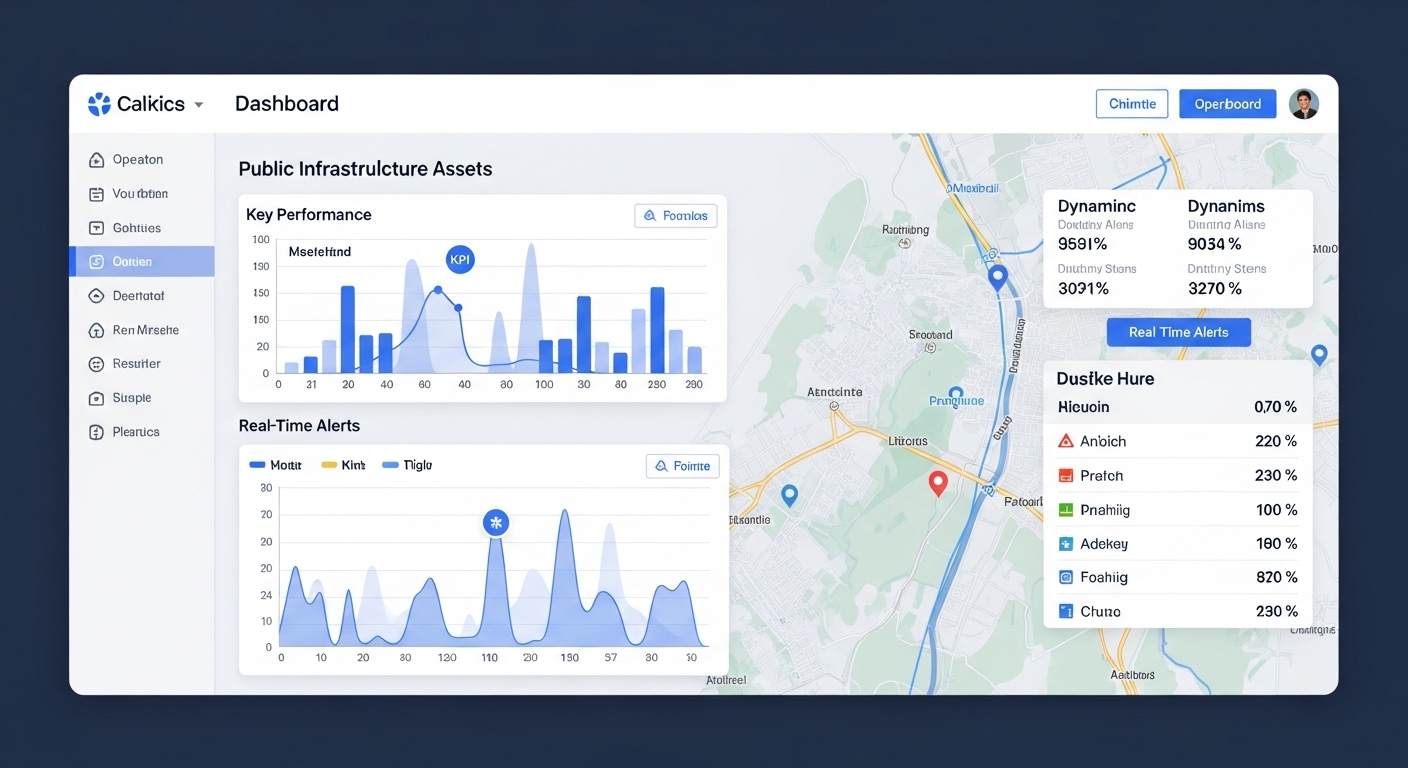Viewport: 1408px width, 768px height.
Task: Click the 3270 % value under Dynanims
Action: click(1214, 289)
